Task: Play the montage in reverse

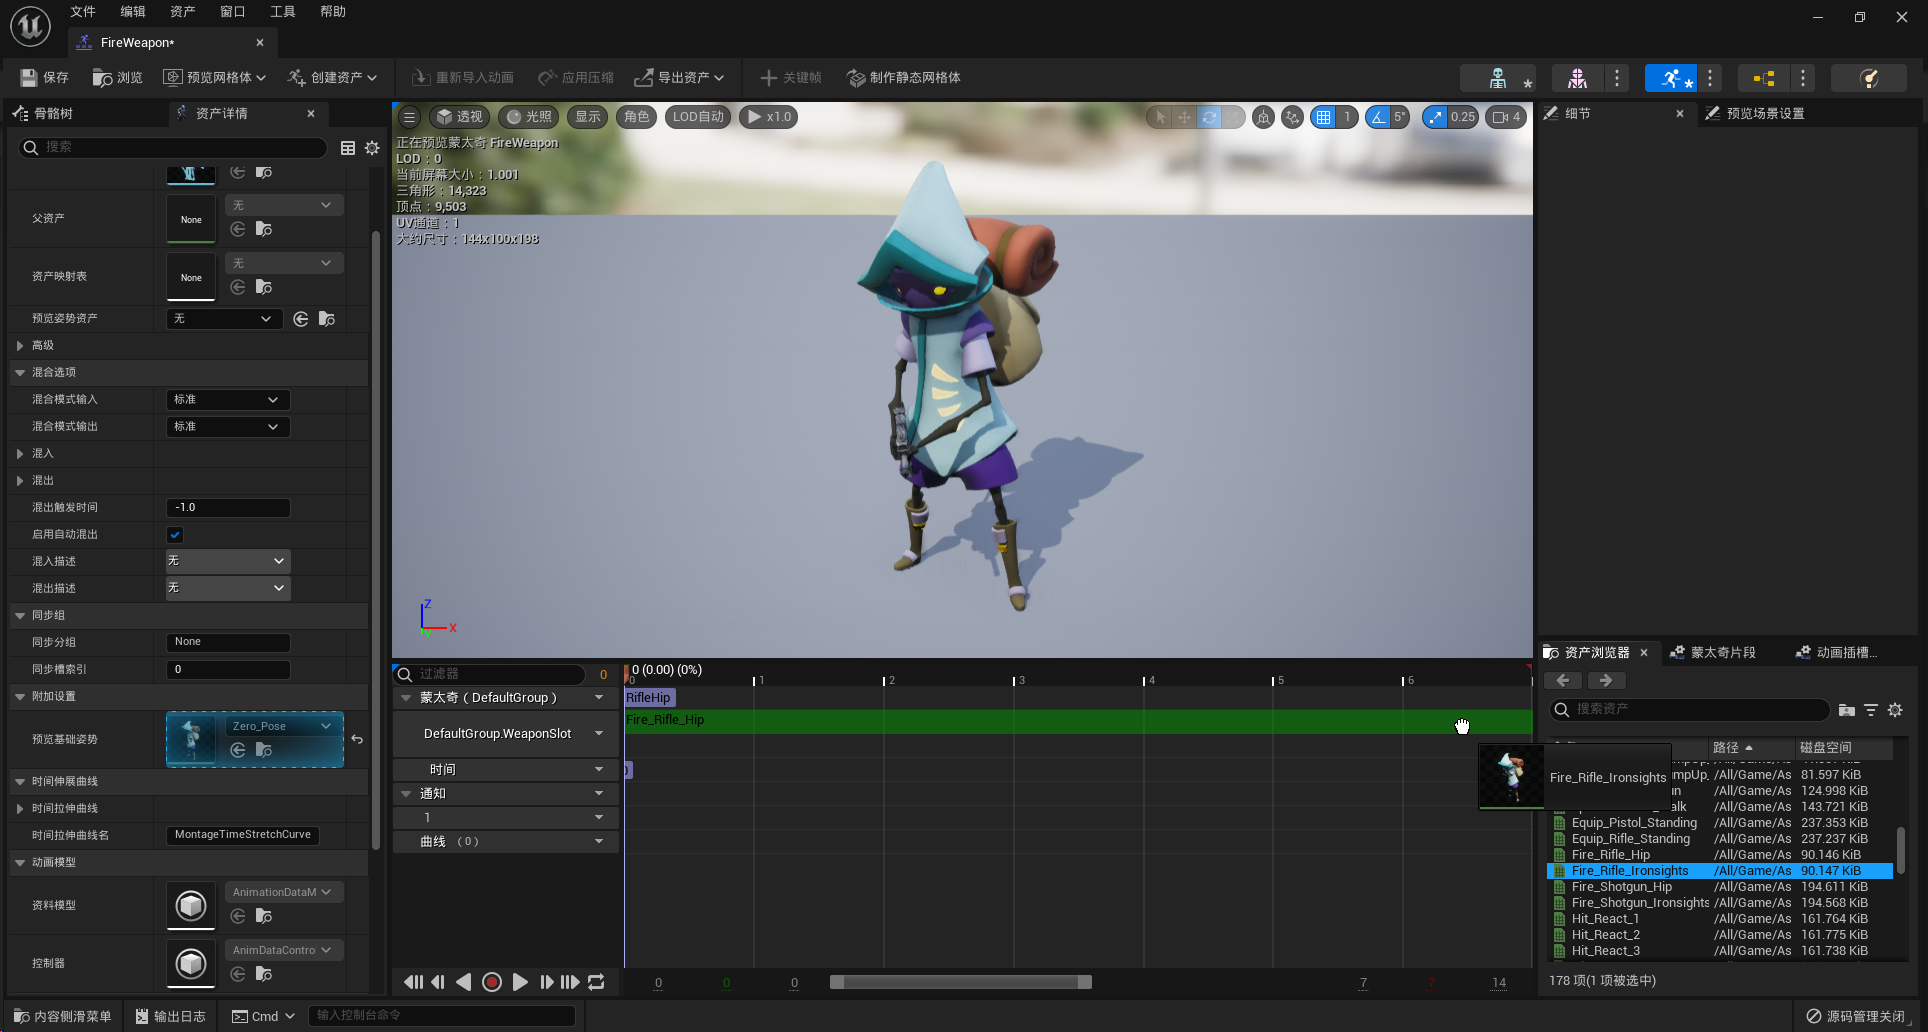Action: click(464, 982)
